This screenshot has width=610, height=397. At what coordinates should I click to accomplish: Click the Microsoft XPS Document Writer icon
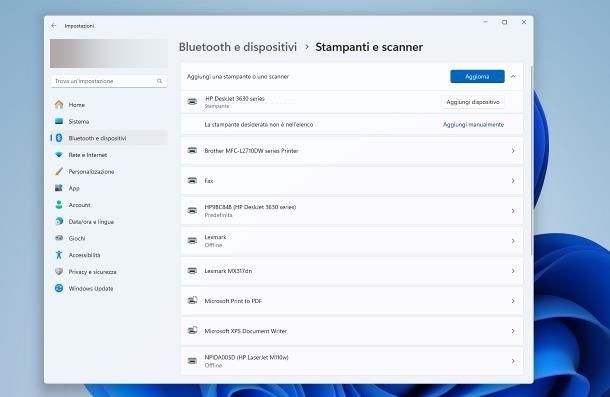[192, 330]
